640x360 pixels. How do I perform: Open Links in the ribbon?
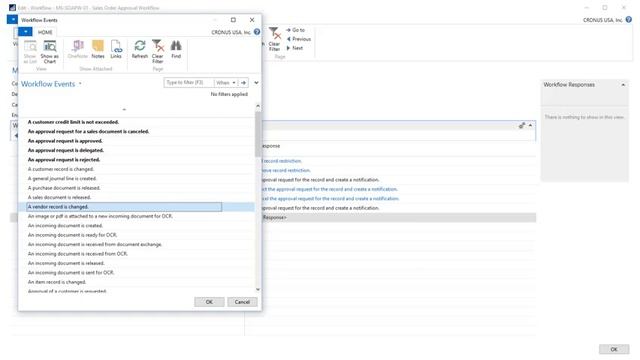116,49
